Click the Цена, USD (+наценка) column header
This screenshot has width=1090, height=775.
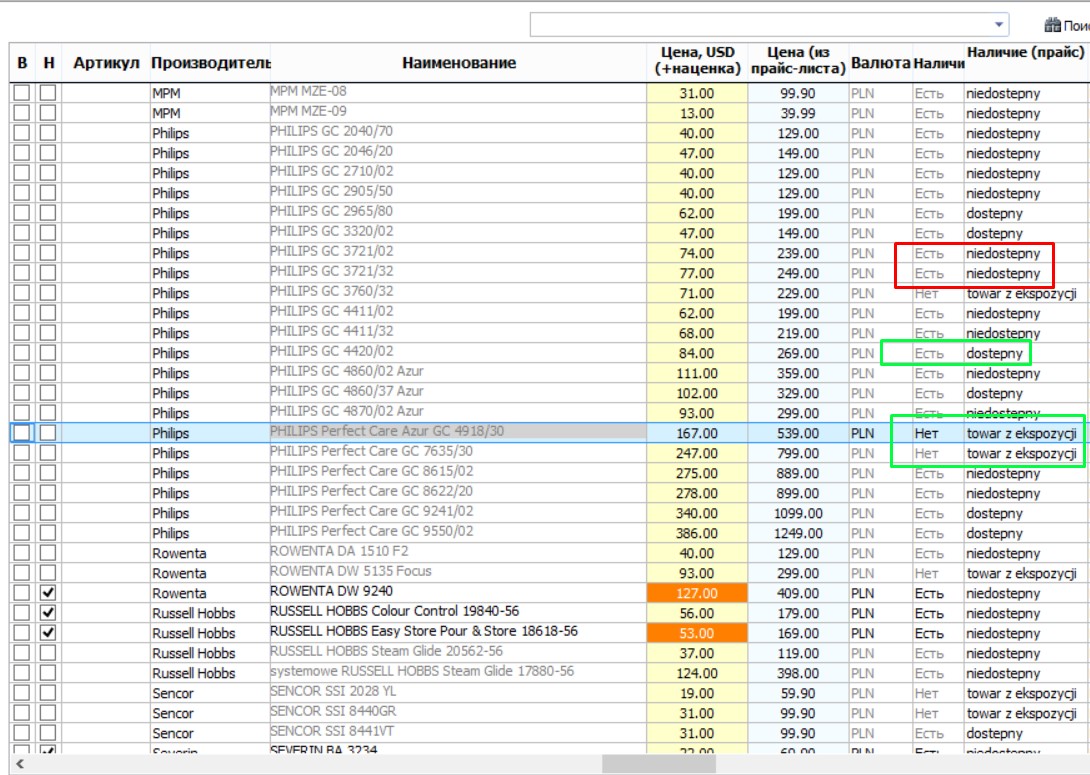coord(697,61)
